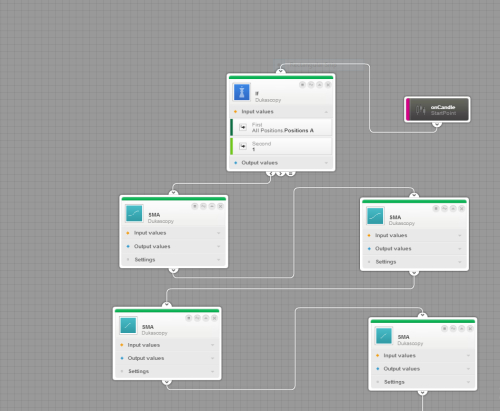Collapse the Input values section of the IF block
The height and width of the screenshot is (411, 500).
pos(326,112)
